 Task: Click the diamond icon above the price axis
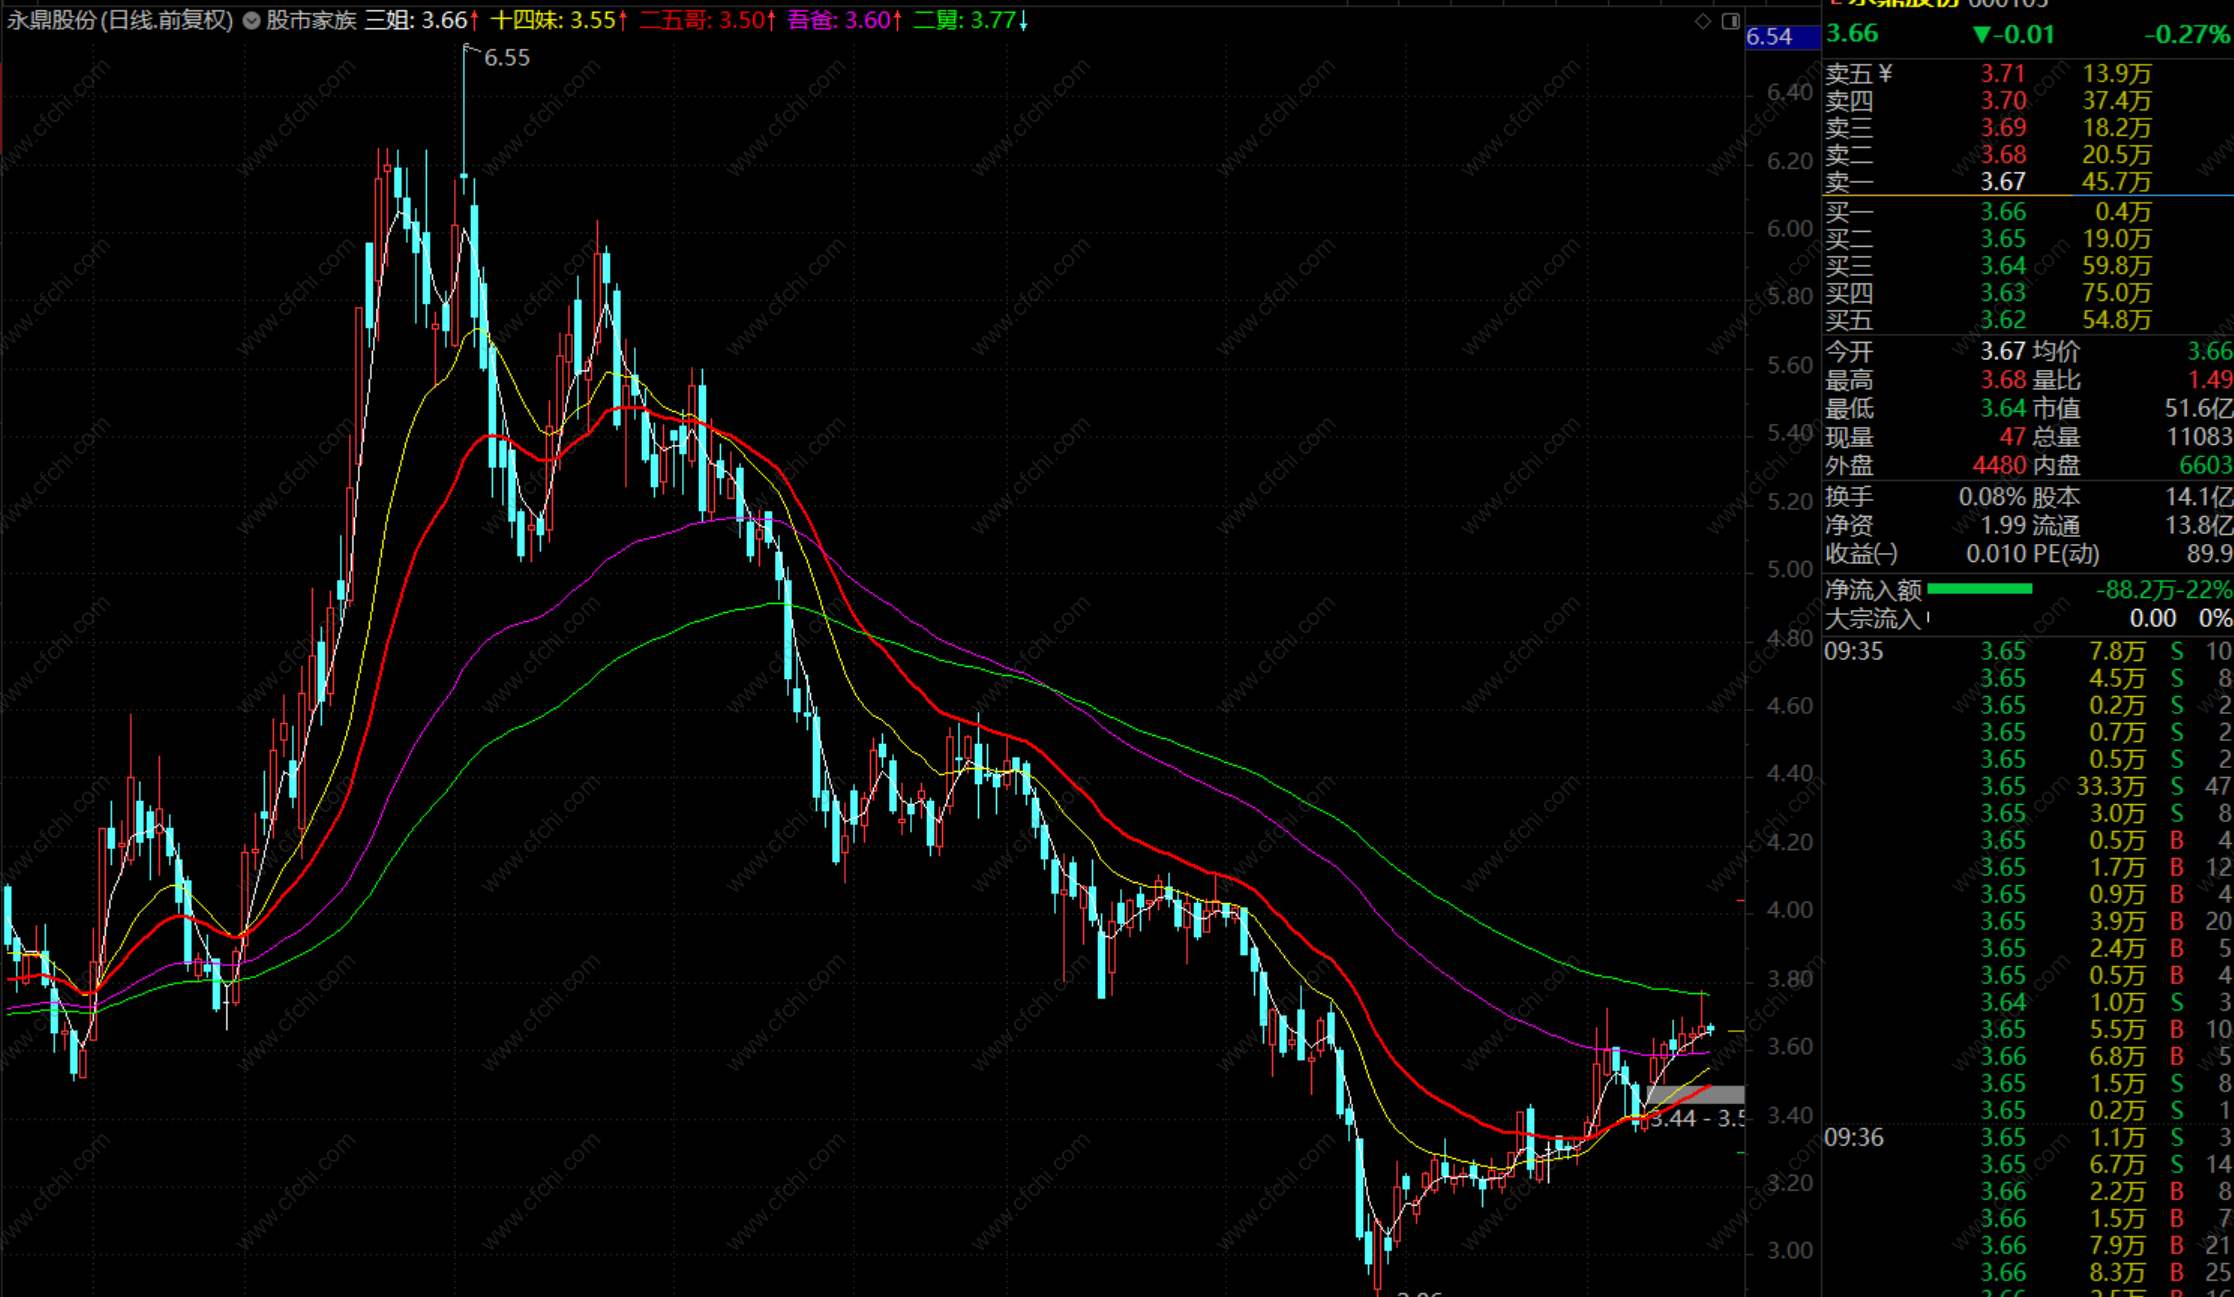click(1703, 21)
